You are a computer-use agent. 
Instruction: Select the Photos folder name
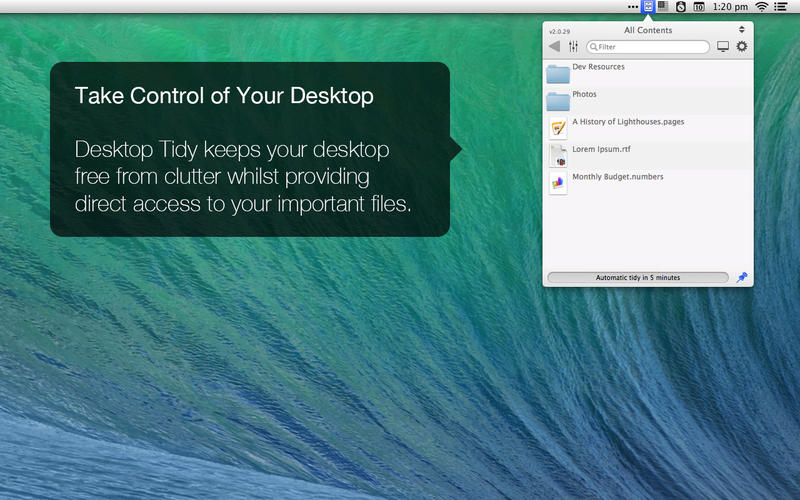click(x=584, y=94)
